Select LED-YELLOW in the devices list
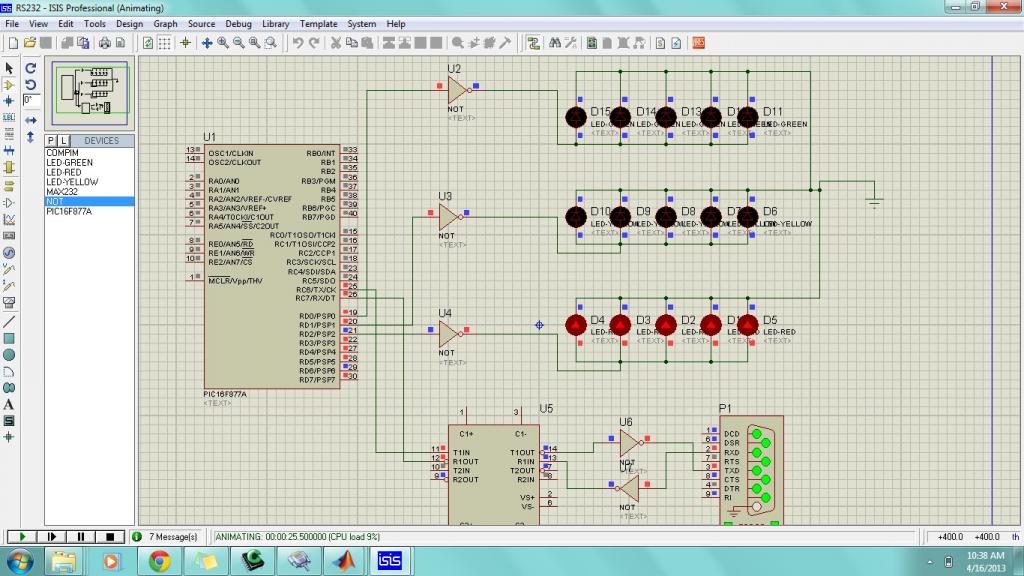The image size is (1024, 576). 72,182
